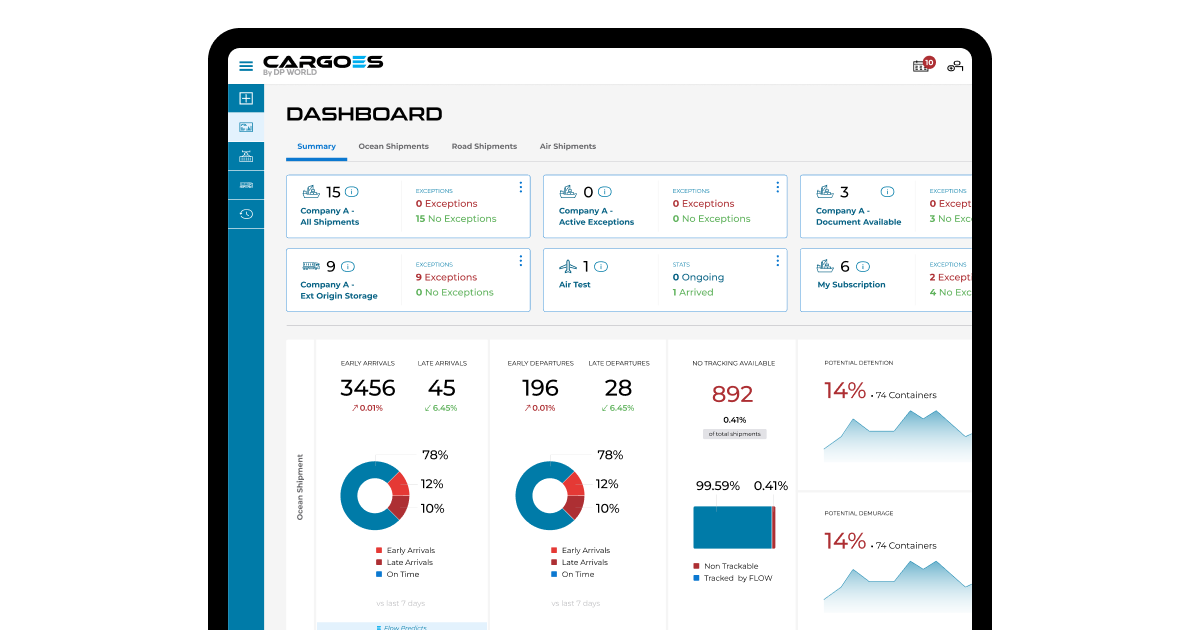
Task: Open options menu on Active Exceptions card
Action: point(777,187)
